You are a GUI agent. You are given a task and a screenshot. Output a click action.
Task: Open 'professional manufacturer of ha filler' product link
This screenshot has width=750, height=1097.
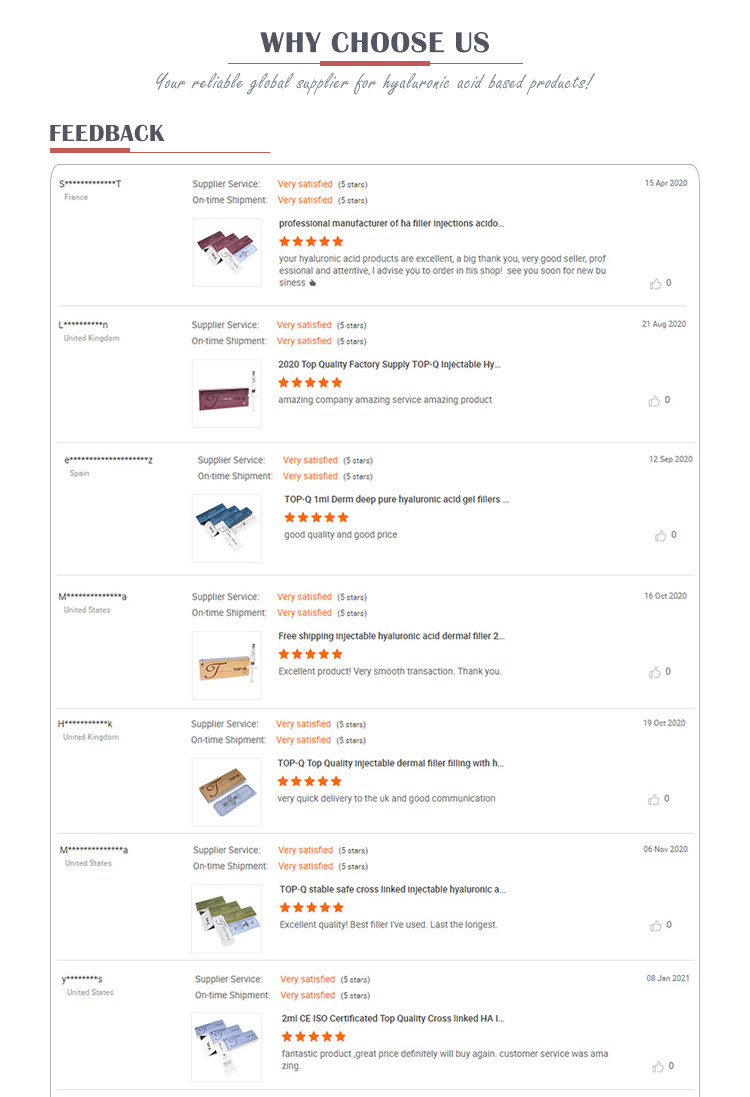[391, 223]
